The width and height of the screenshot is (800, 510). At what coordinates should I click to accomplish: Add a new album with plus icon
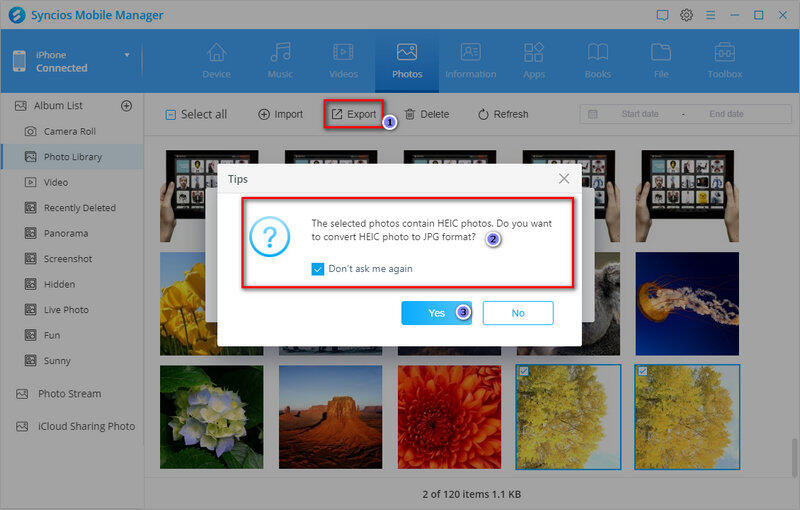pos(127,105)
